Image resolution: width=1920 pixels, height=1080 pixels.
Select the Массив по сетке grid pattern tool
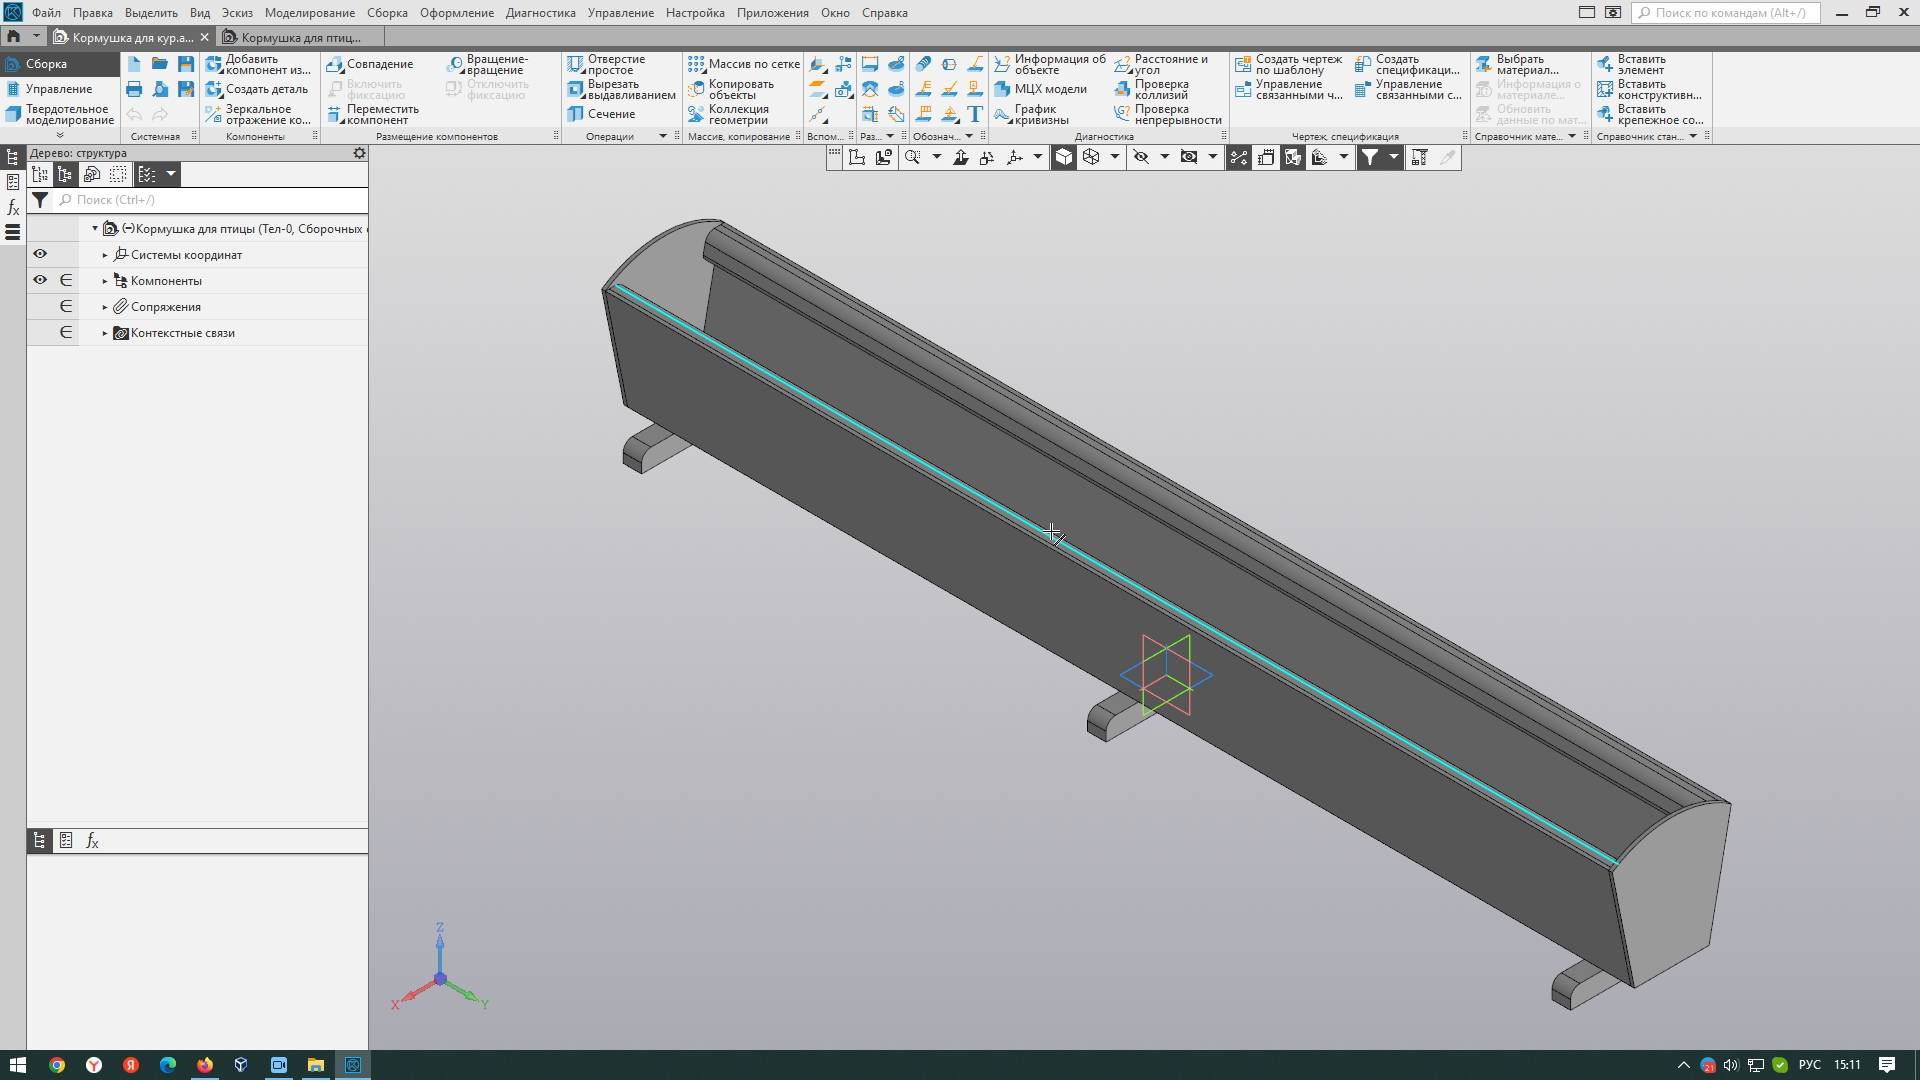743,64
